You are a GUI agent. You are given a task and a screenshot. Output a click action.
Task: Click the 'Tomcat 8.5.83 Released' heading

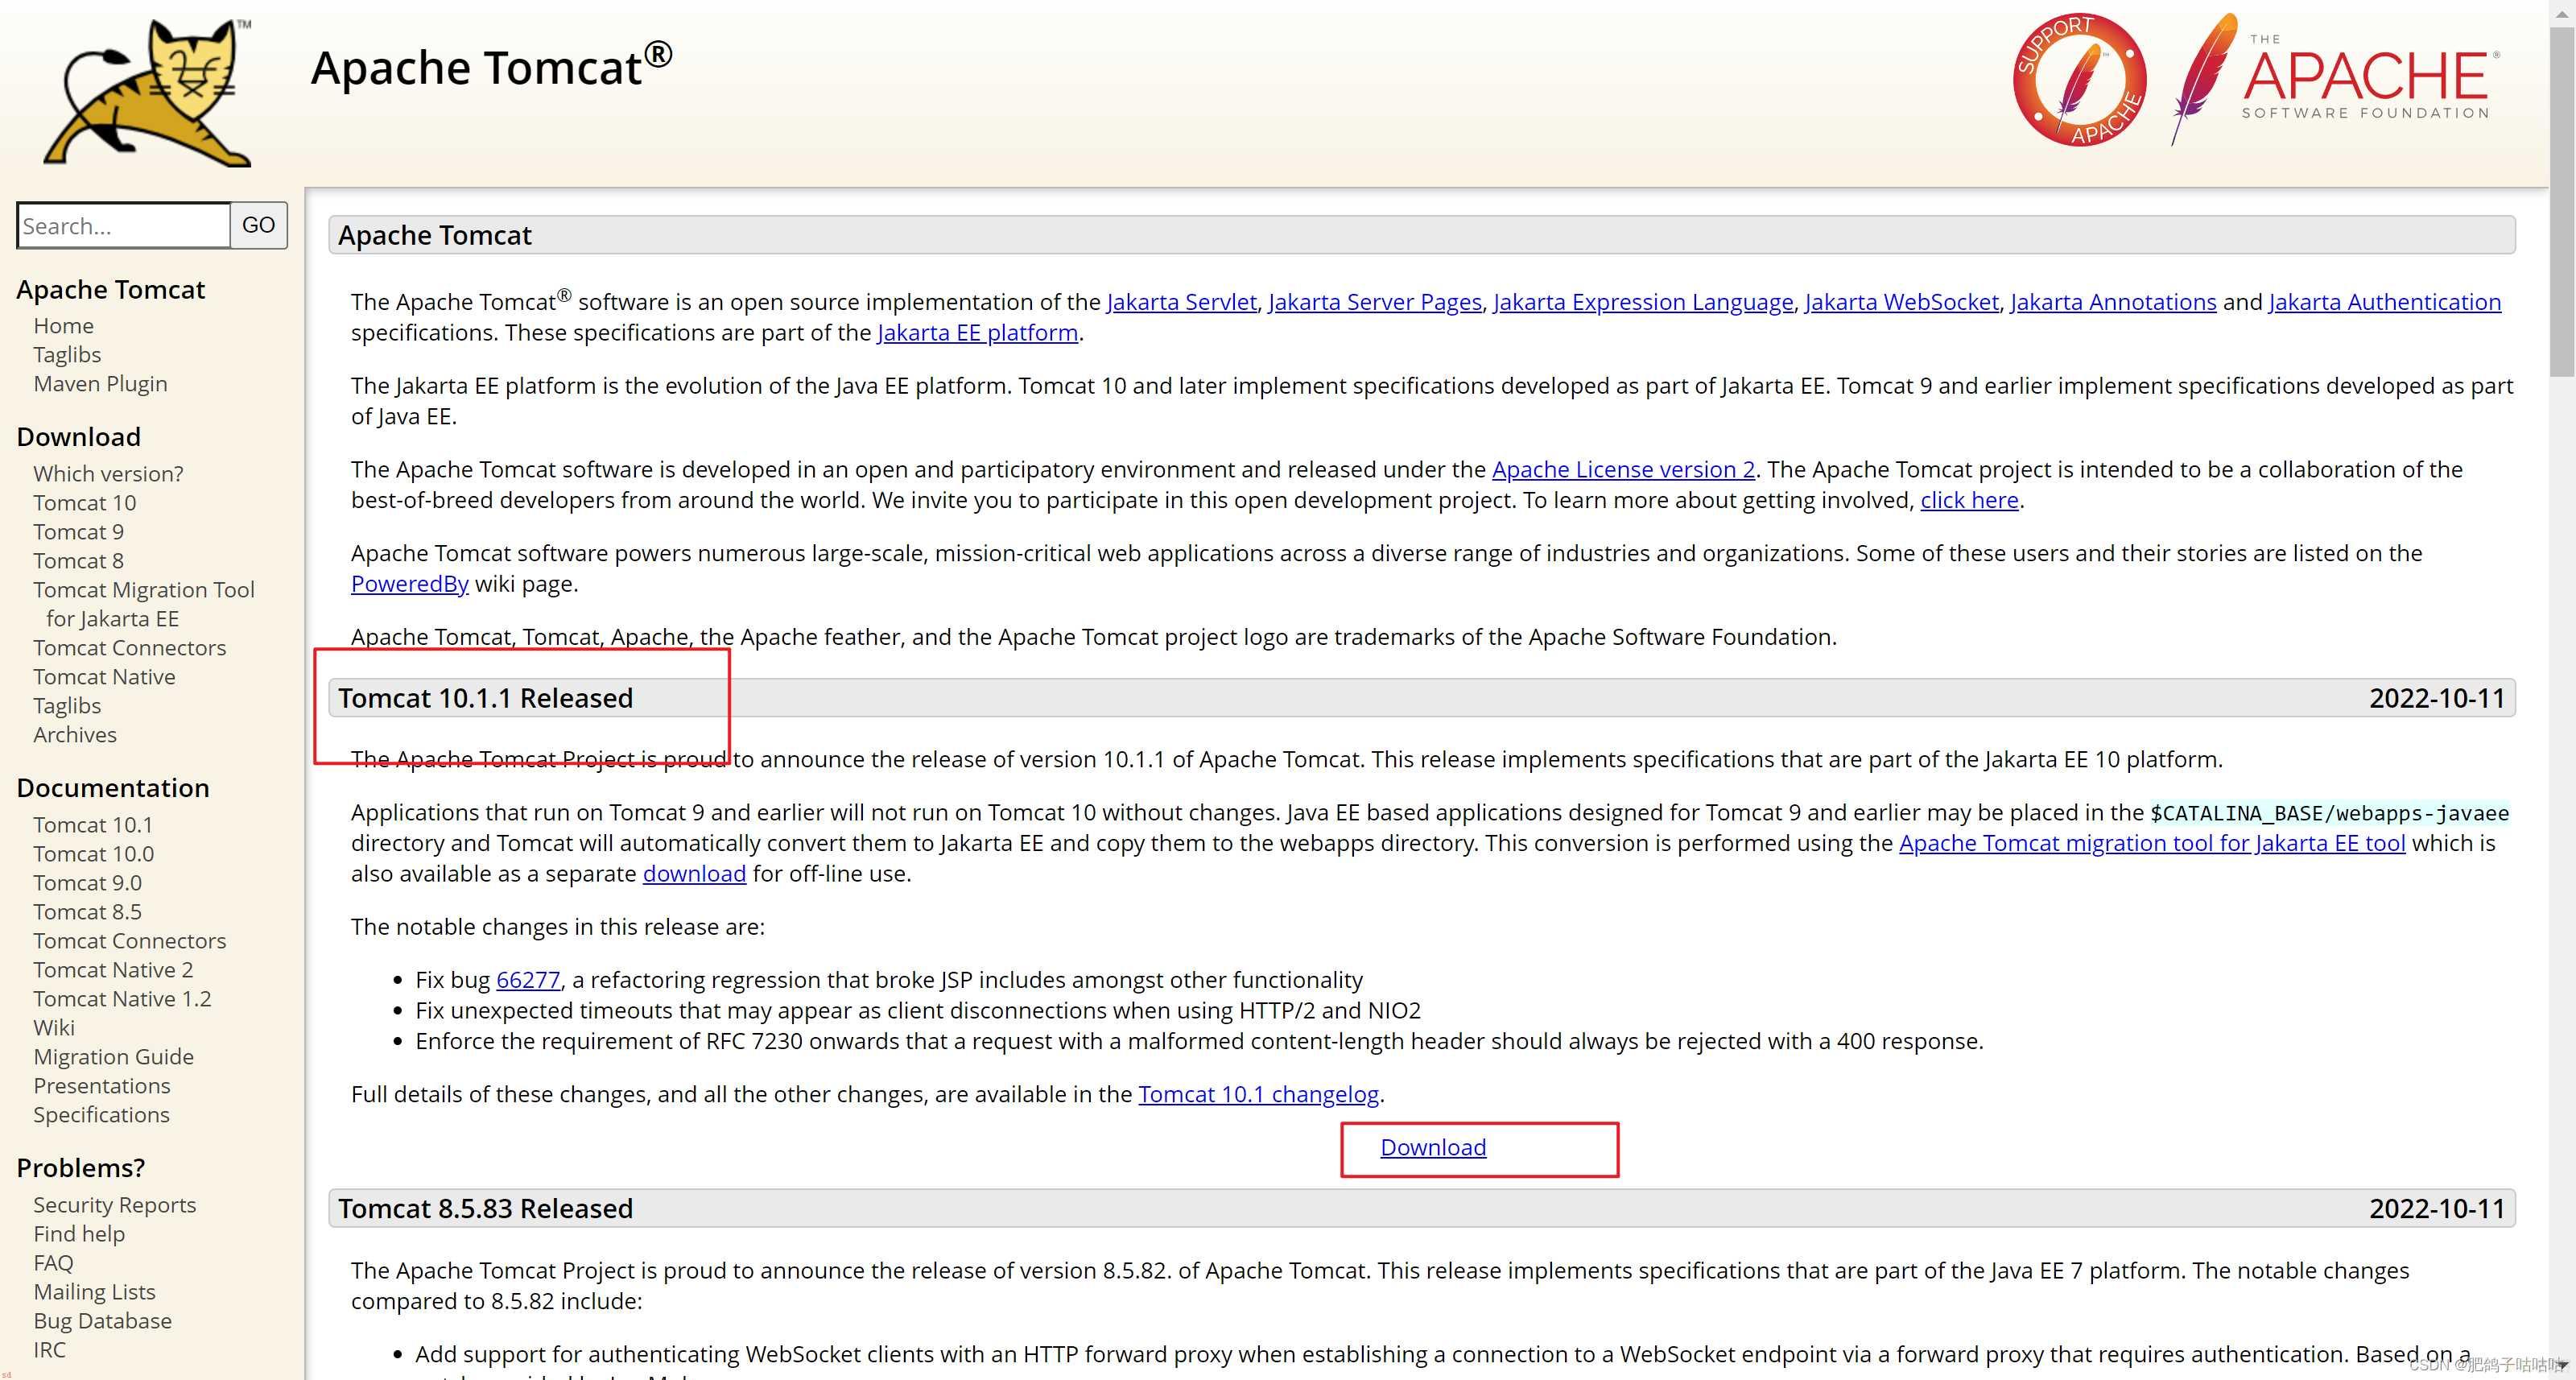point(485,1209)
